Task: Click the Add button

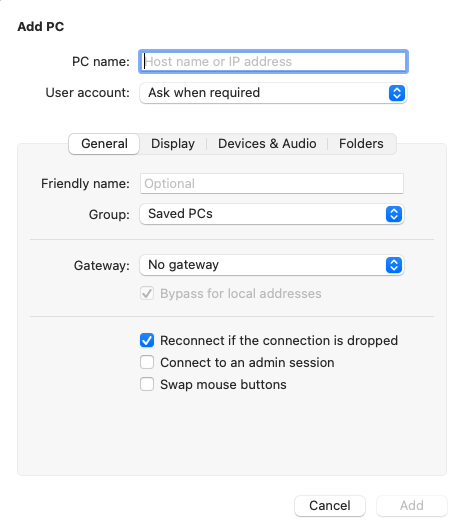Action: click(412, 506)
